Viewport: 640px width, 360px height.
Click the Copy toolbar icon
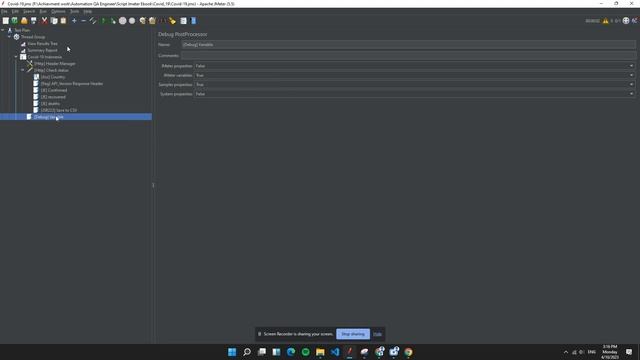[x=54, y=21]
